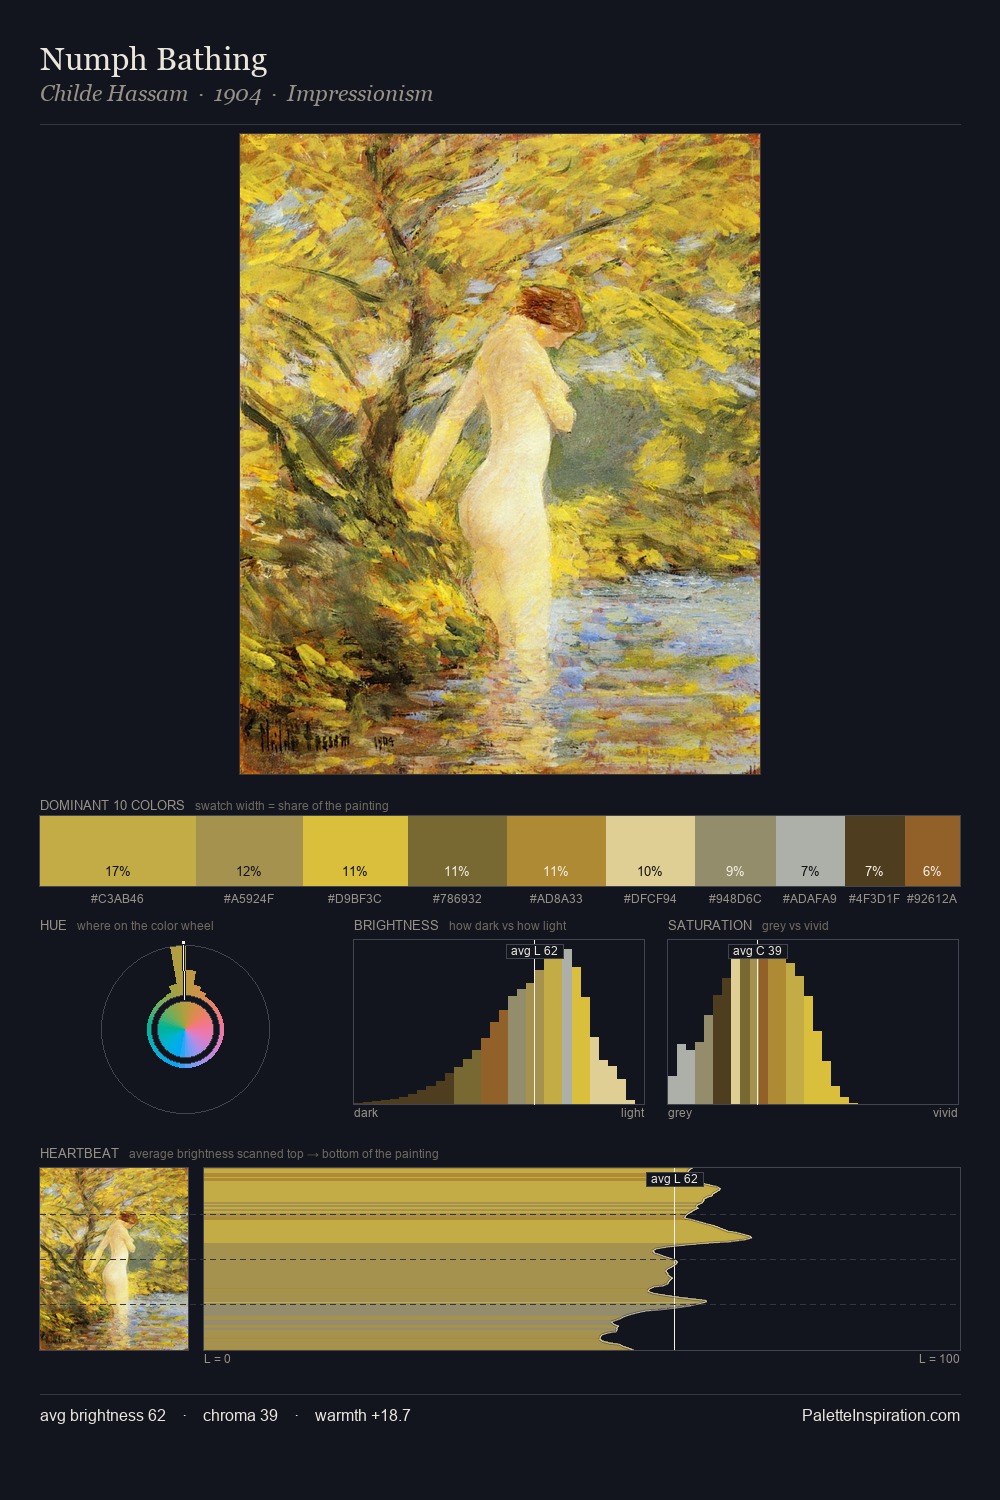Click the 'light' axis label
This screenshot has width=1000, height=1500.
pos(632,1113)
